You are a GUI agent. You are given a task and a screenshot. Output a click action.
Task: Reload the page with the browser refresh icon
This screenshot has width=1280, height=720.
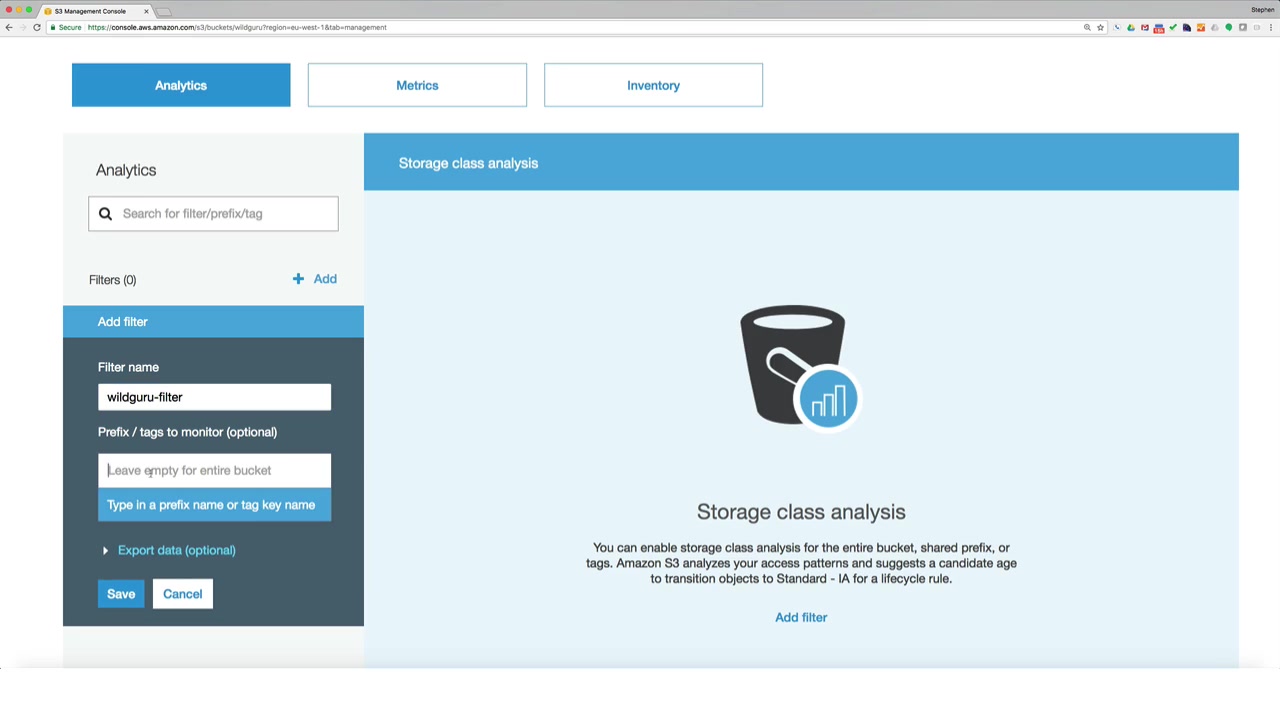pyautogui.click(x=37, y=27)
